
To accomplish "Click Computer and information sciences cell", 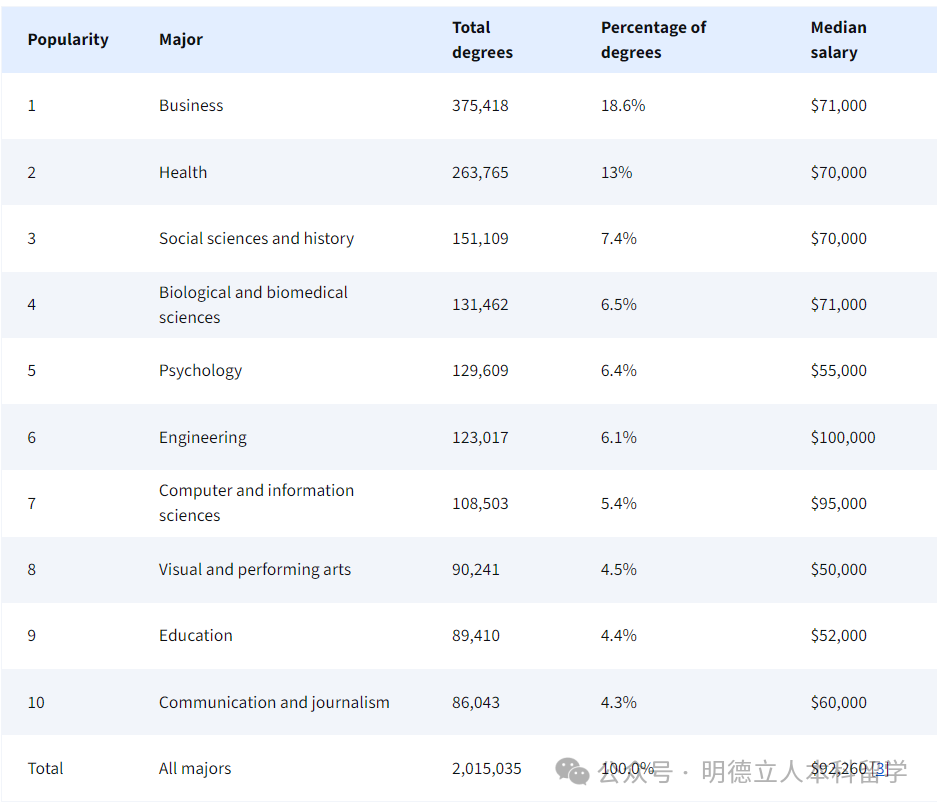I will (256, 503).
